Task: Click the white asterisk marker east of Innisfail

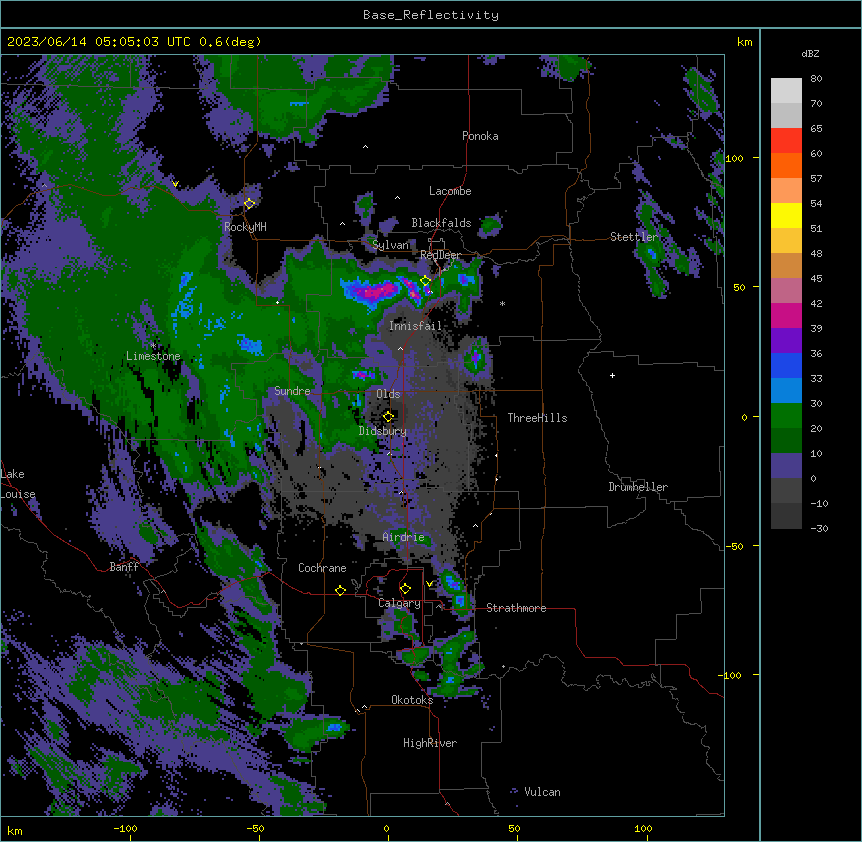Action: (x=502, y=304)
